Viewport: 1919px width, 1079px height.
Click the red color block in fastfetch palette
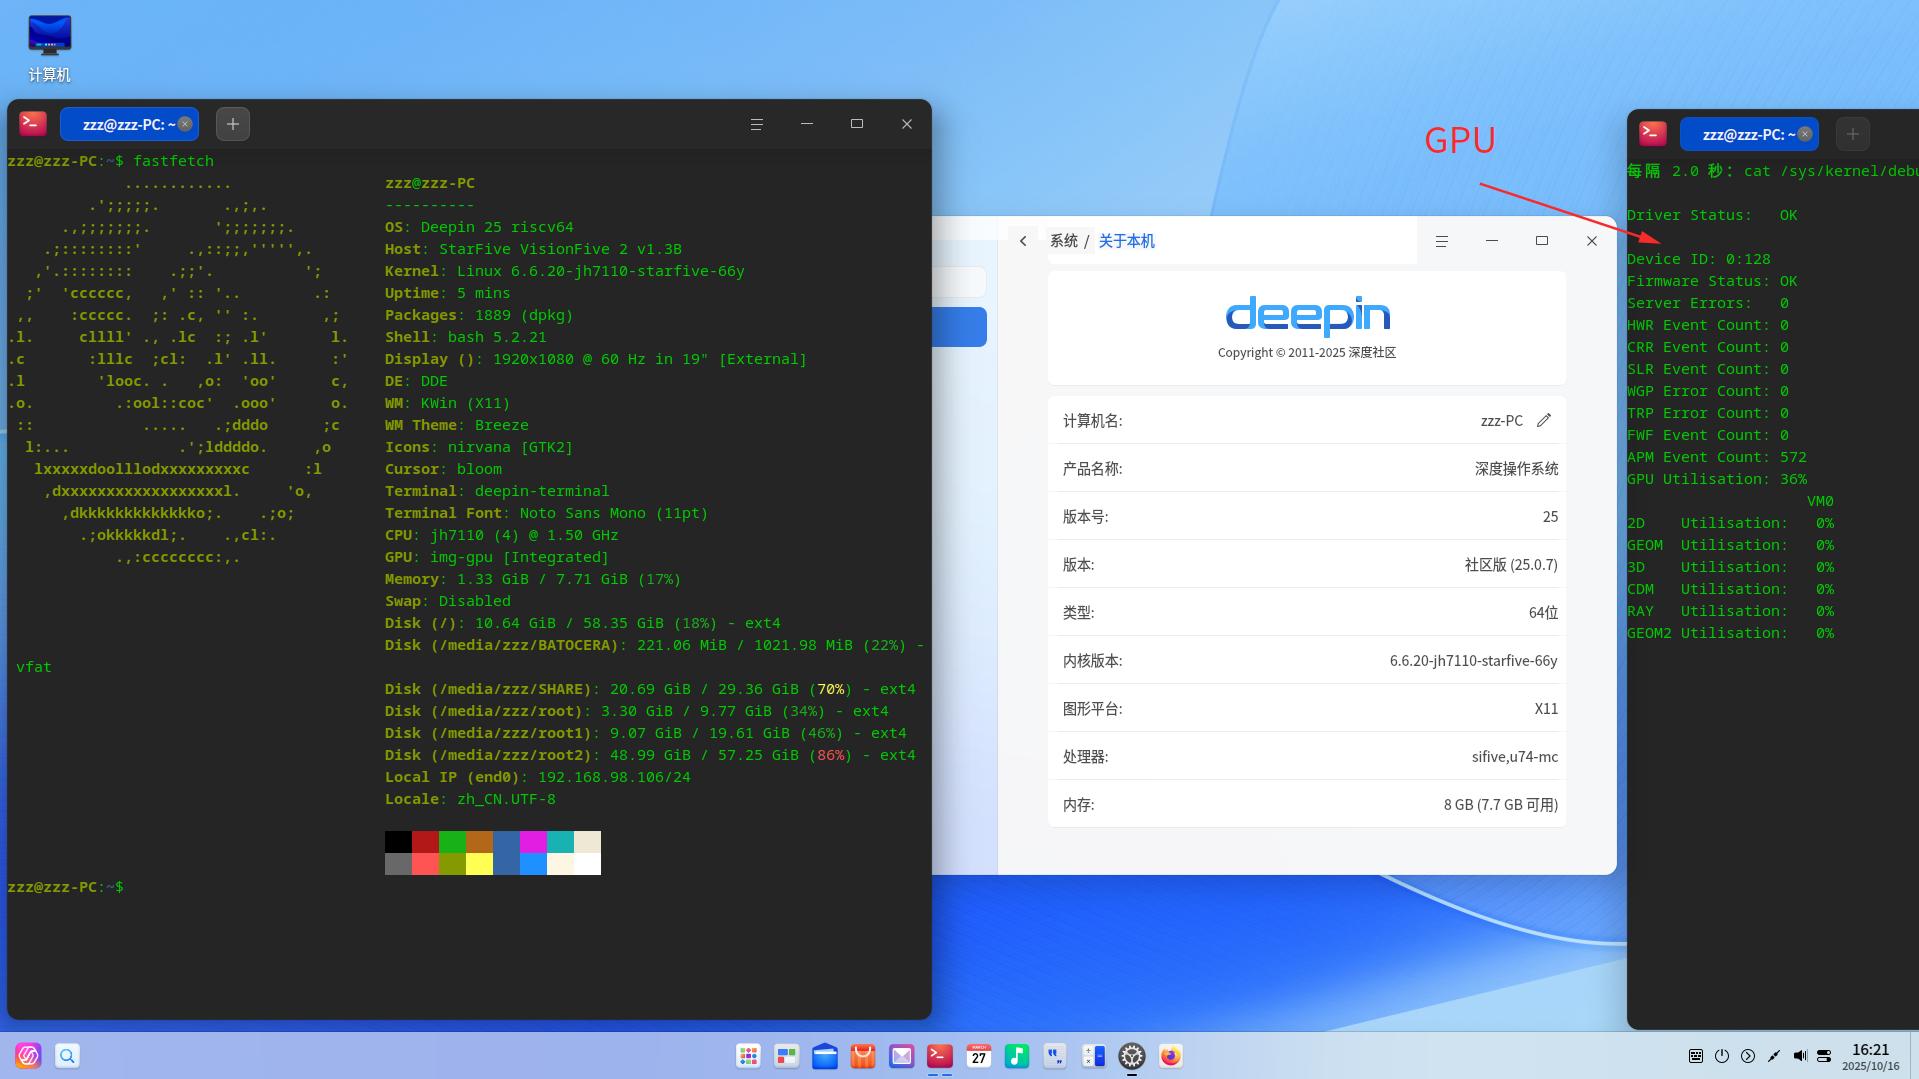[425, 842]
